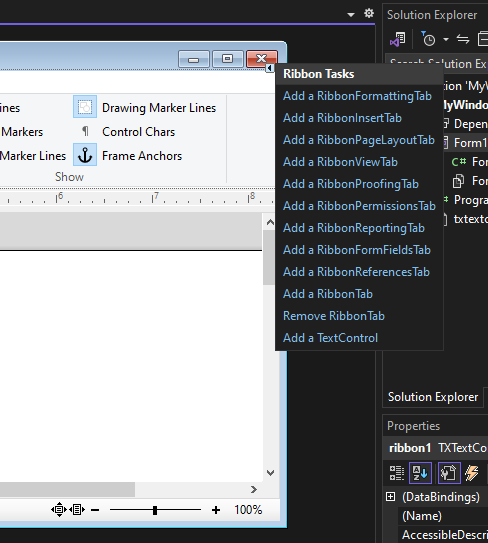Click the Frame Anchors label

(x=142, y=156)
